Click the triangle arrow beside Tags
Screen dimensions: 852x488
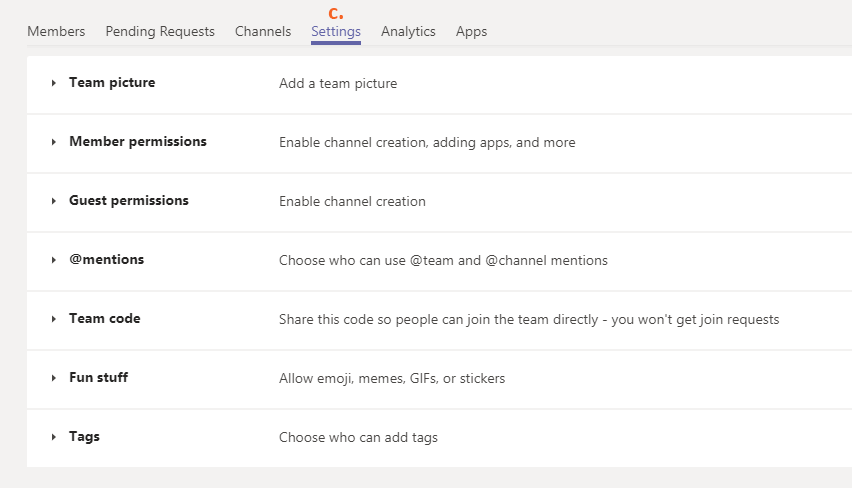coord(54,438)
